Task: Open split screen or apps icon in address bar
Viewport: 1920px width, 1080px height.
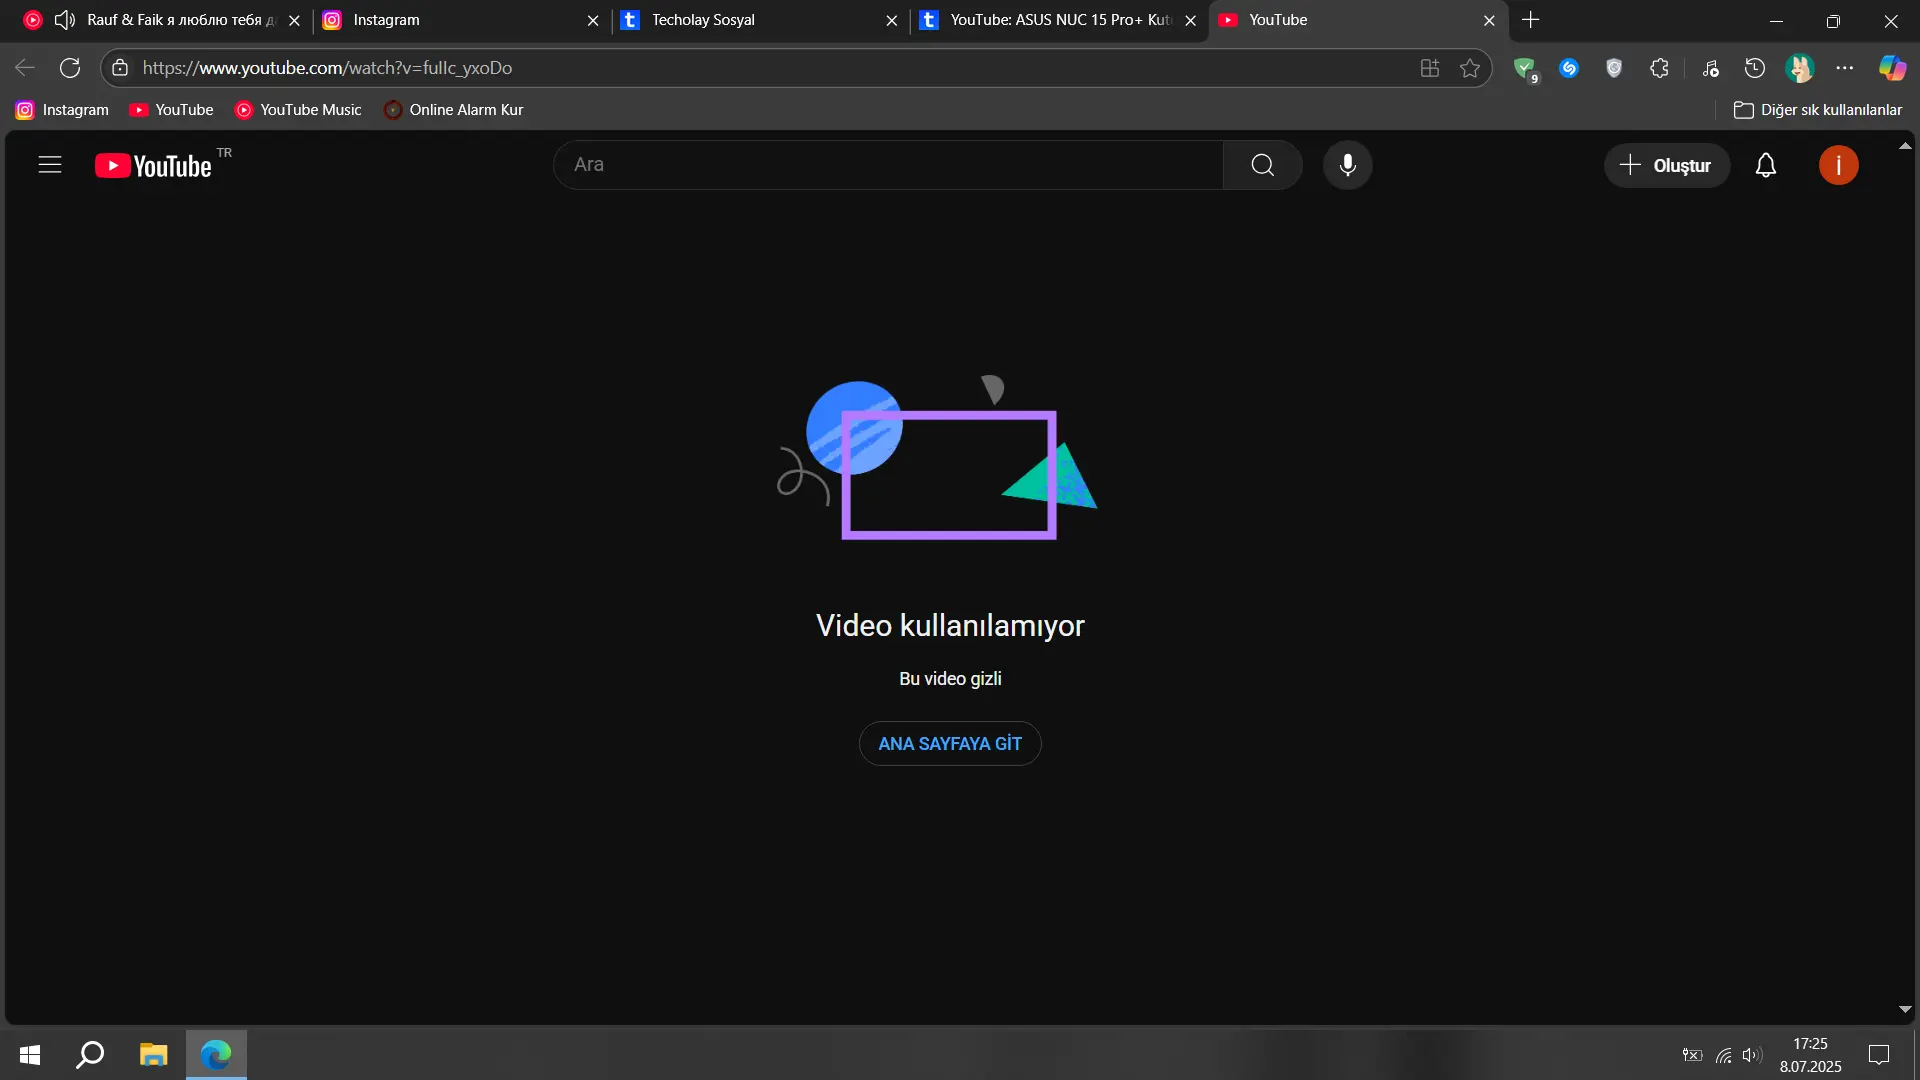Action: [1430, 68]
